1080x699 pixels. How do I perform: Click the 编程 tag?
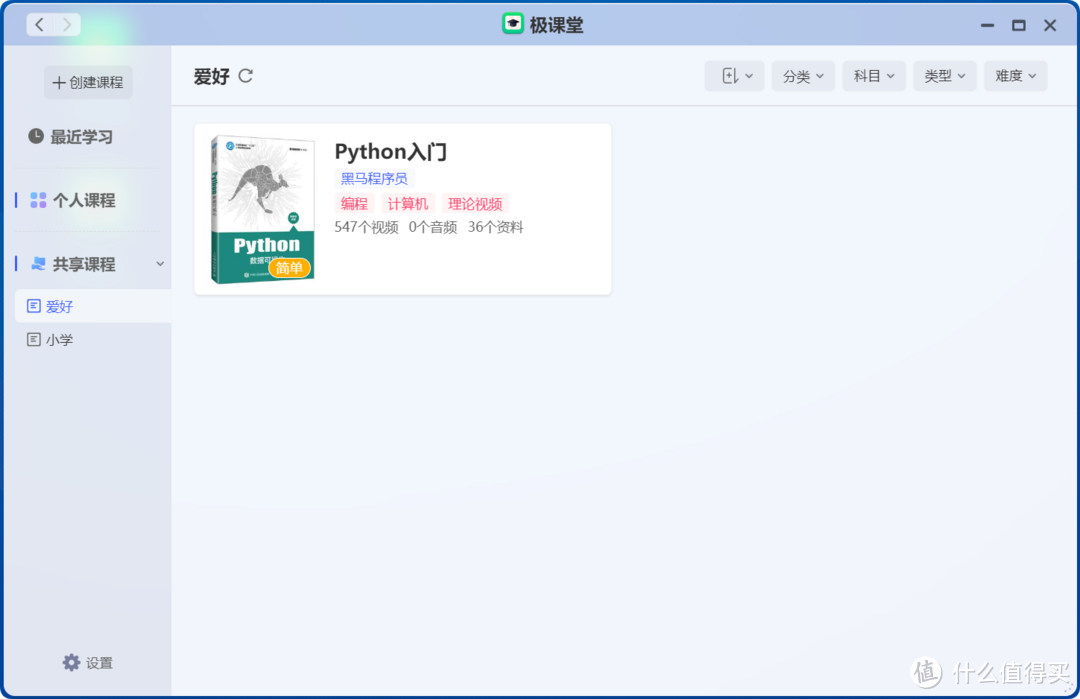(x=354, y=204)
